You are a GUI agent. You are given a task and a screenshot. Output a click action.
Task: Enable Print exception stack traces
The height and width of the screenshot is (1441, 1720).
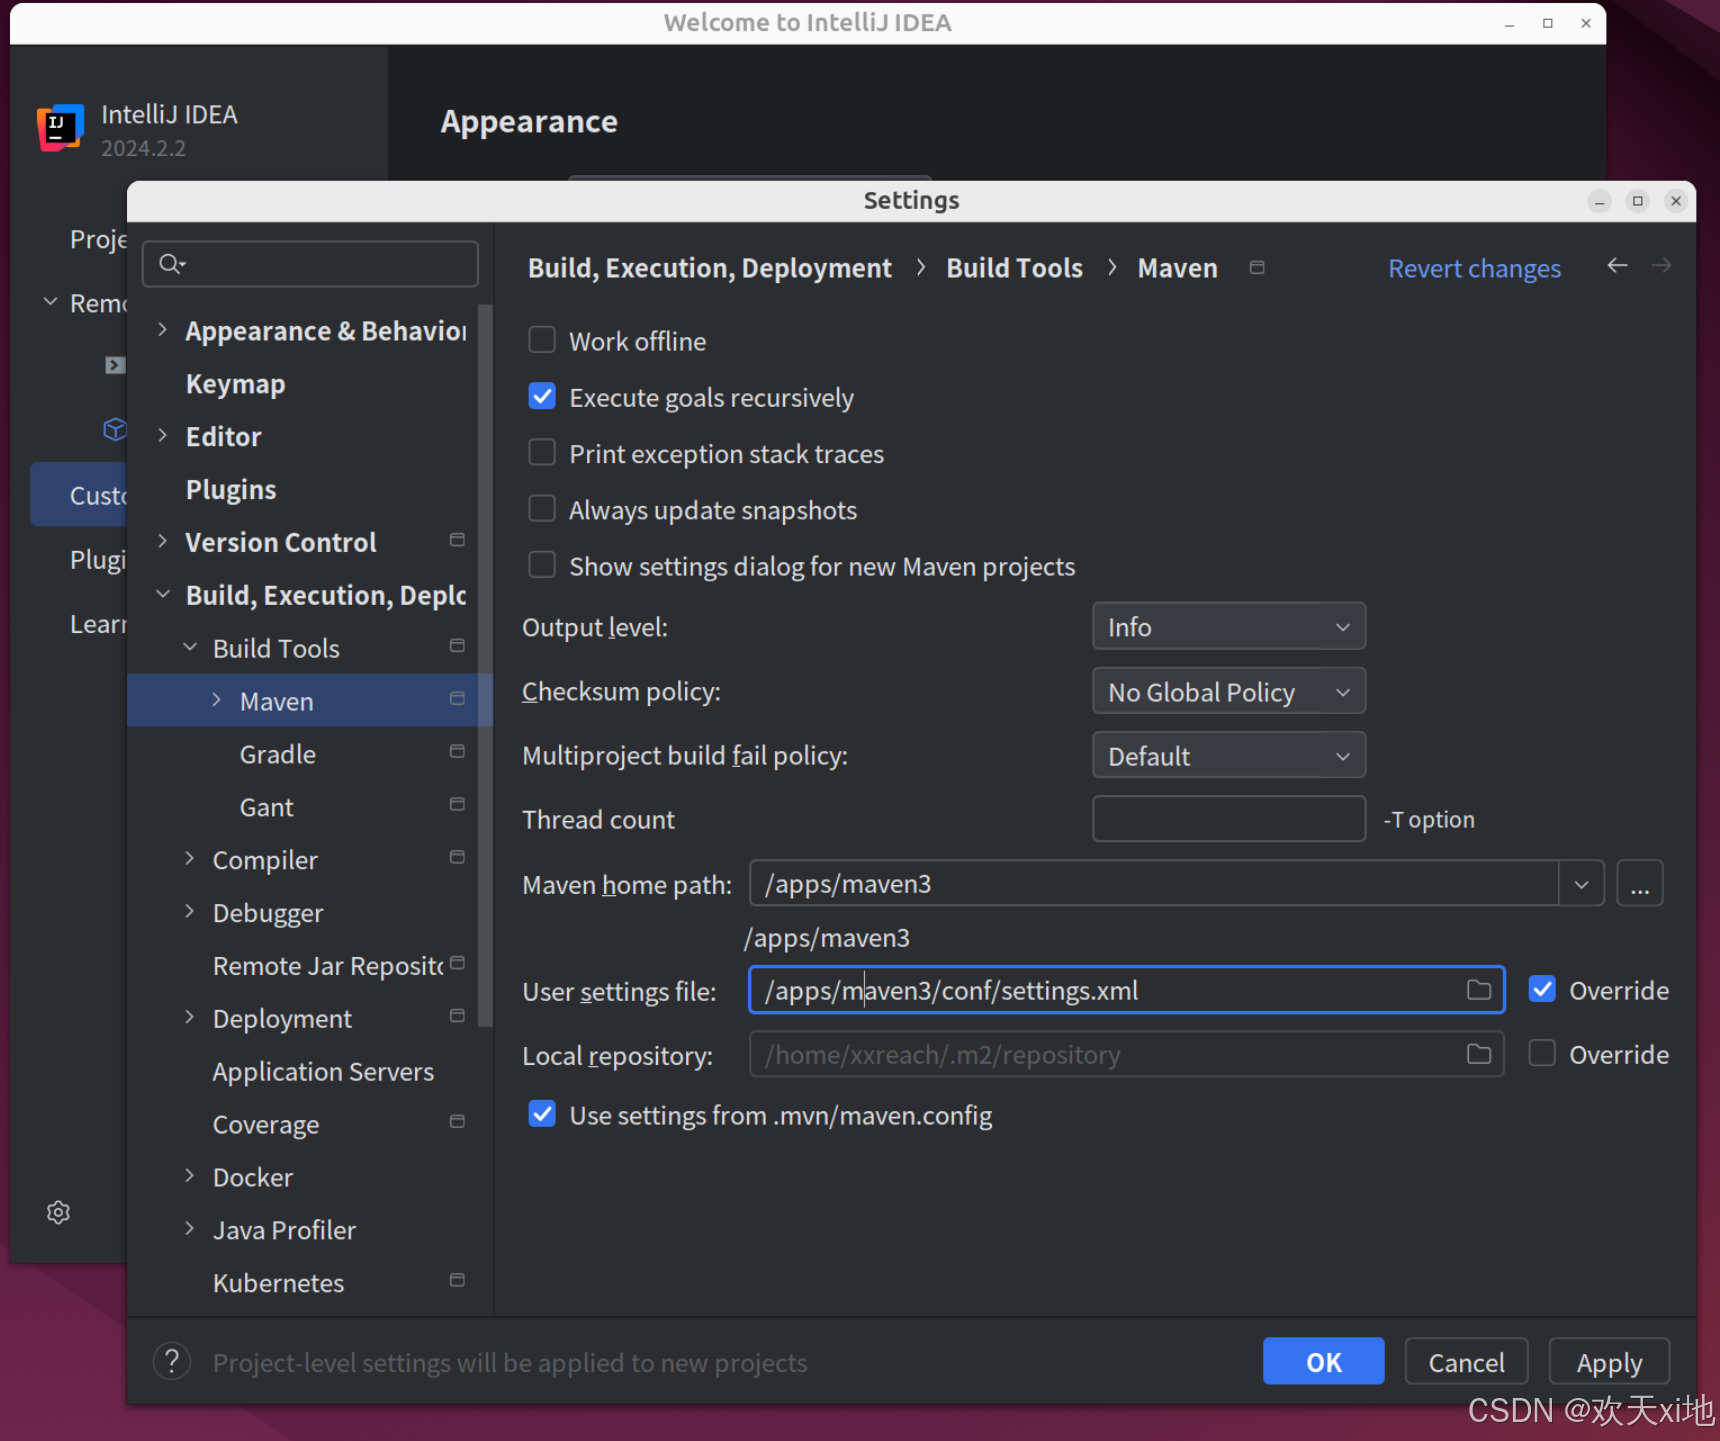pos(542,452)
